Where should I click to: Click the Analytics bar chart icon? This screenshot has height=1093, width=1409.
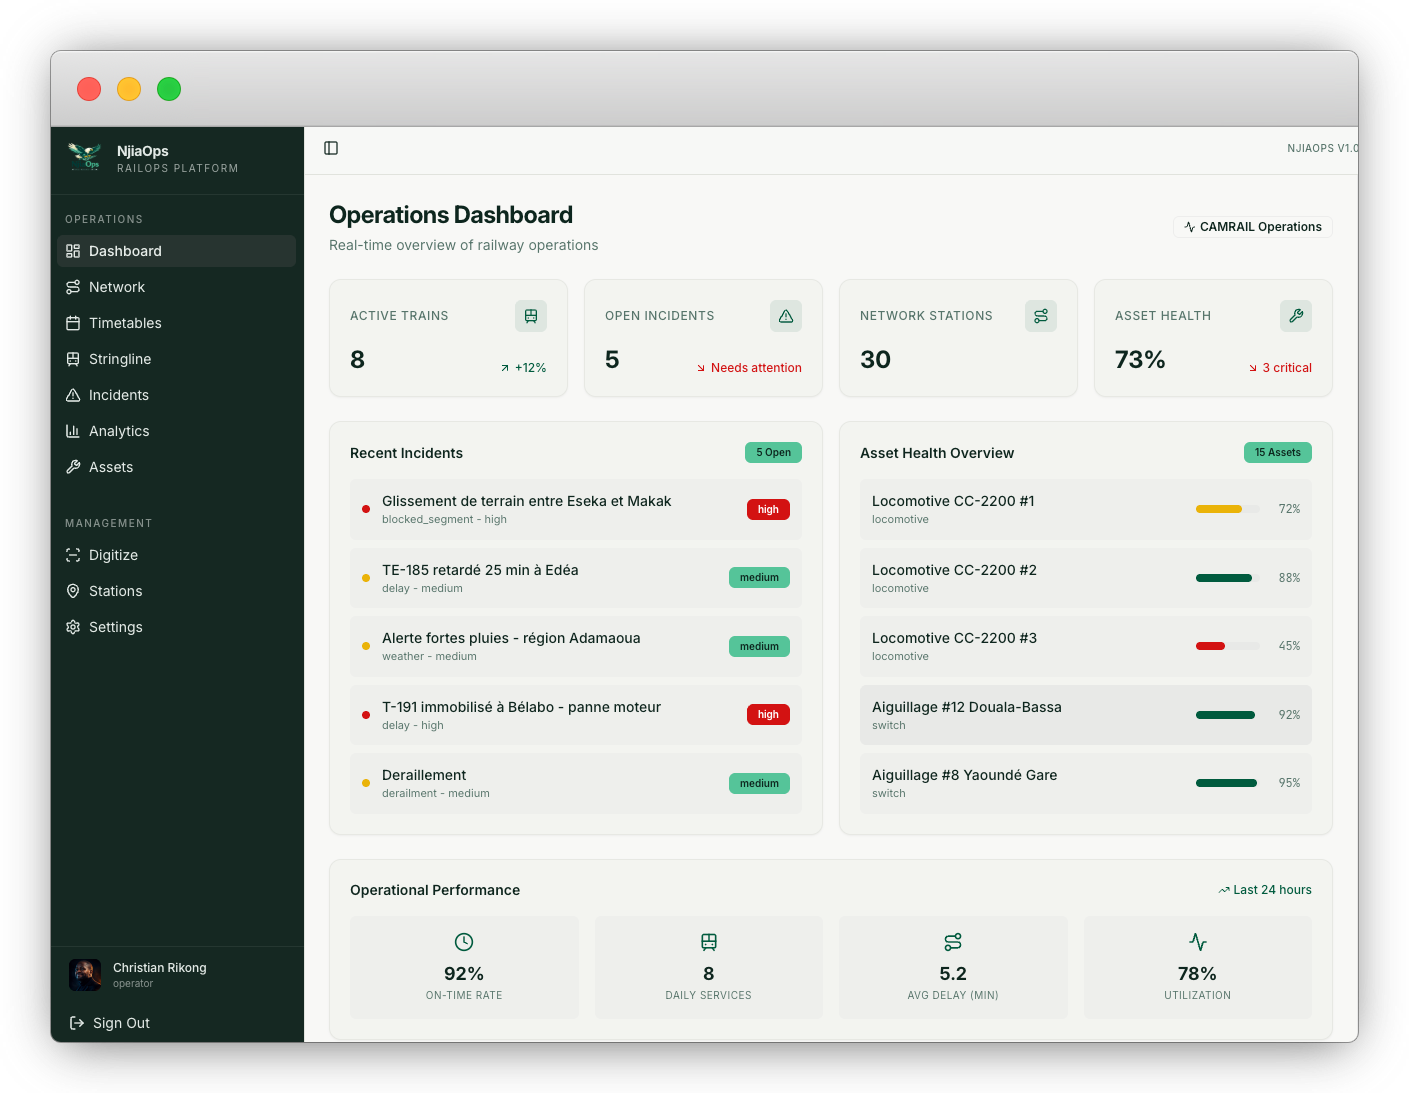point(73,431)
